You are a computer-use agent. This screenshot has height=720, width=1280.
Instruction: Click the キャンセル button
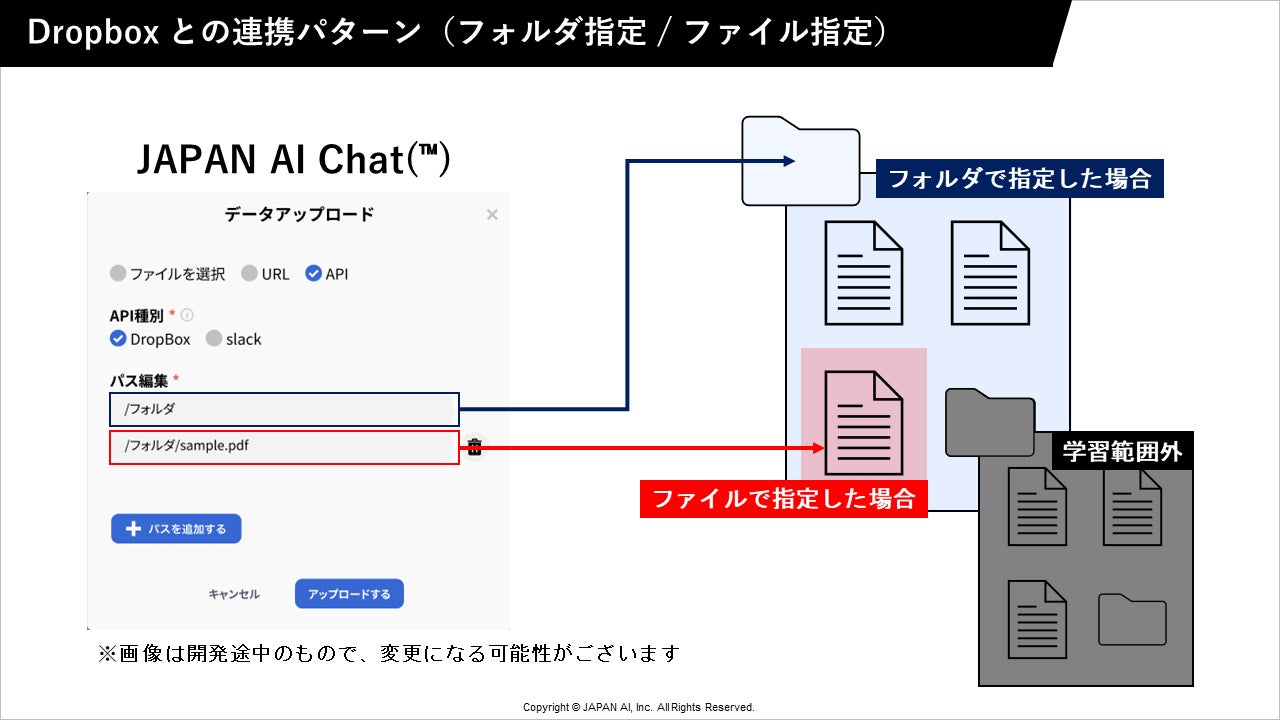point(234,594)
